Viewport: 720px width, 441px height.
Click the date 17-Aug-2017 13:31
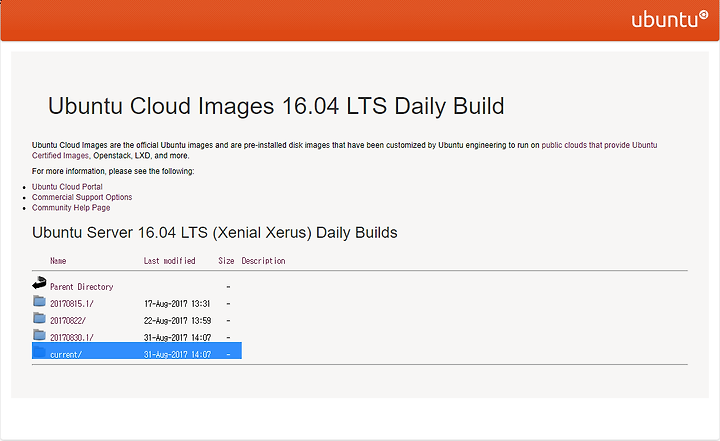tap(177, 304)
